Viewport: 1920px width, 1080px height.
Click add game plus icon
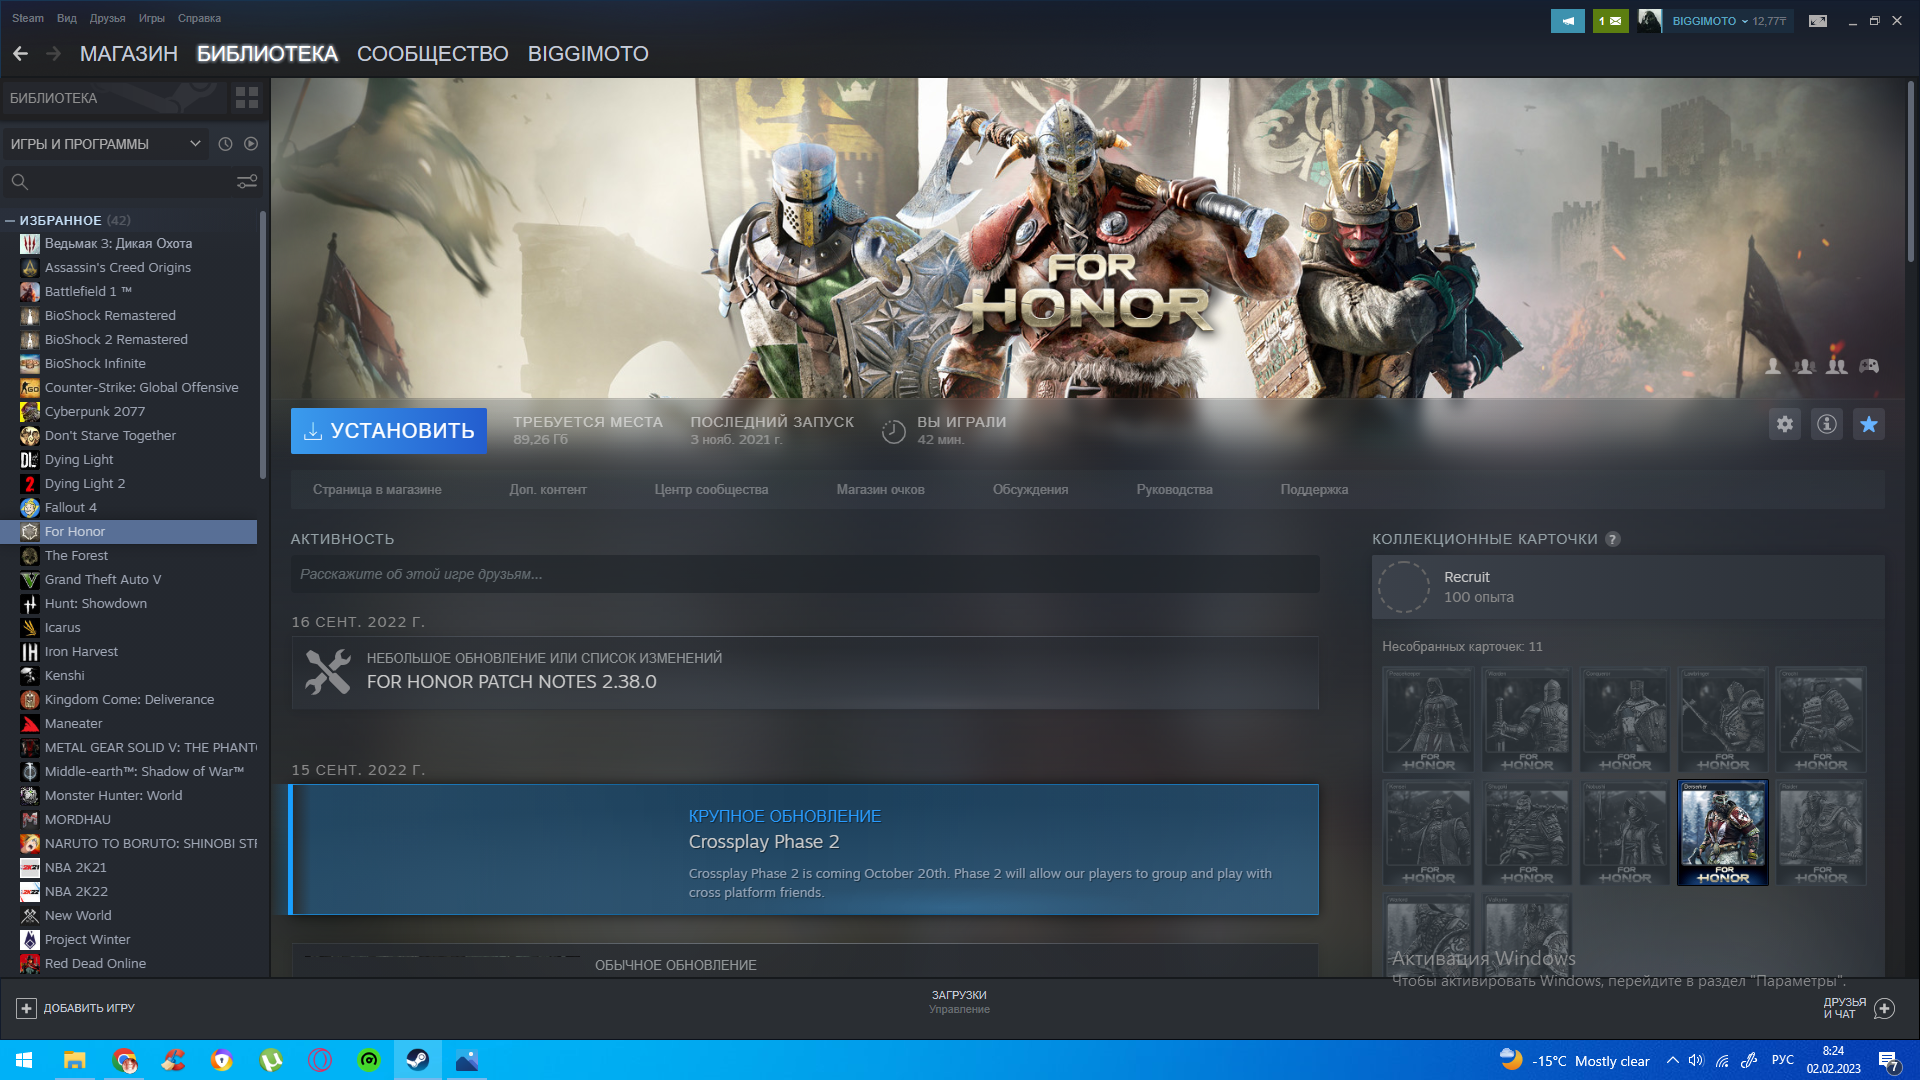point(27,1008)
